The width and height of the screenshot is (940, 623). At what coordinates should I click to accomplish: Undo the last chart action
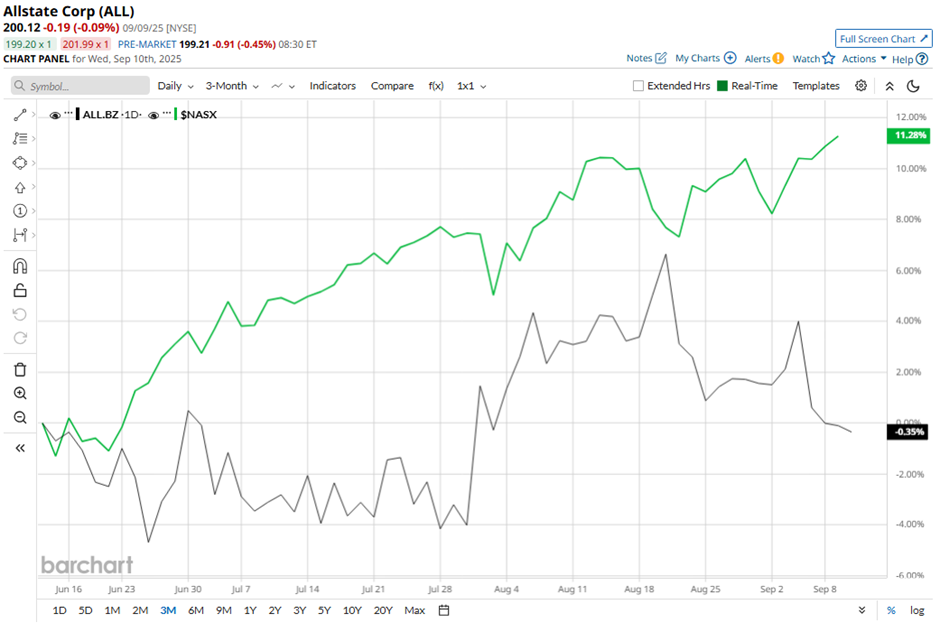[20, 314]
